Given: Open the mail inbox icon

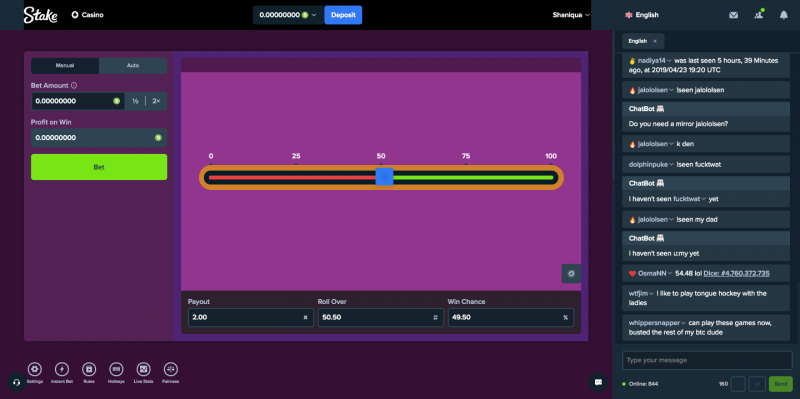Looking at the screenshot, I should (733, 15).
